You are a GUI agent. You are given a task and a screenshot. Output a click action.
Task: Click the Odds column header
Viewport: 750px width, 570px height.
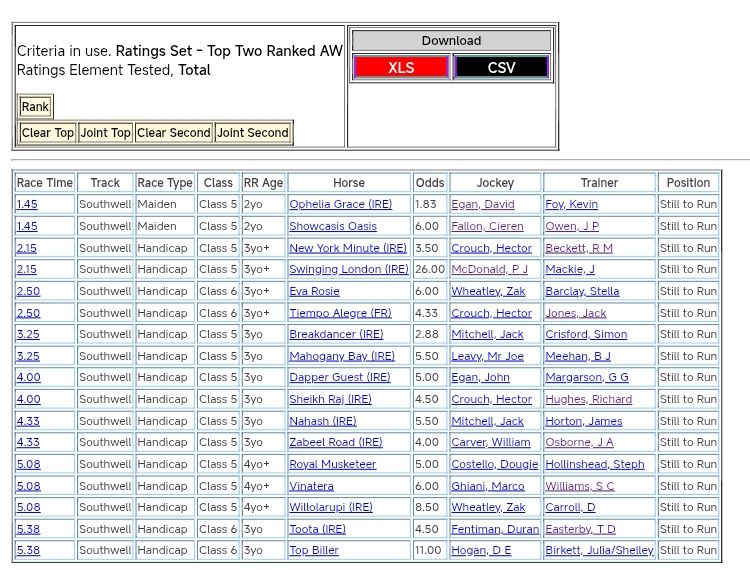430,183
